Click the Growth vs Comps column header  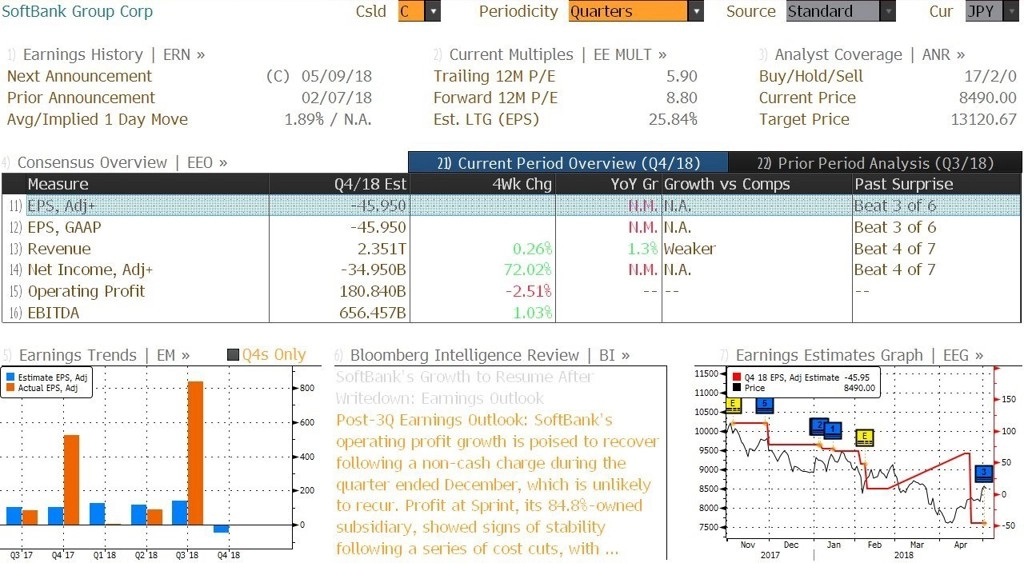coord(757,184)
